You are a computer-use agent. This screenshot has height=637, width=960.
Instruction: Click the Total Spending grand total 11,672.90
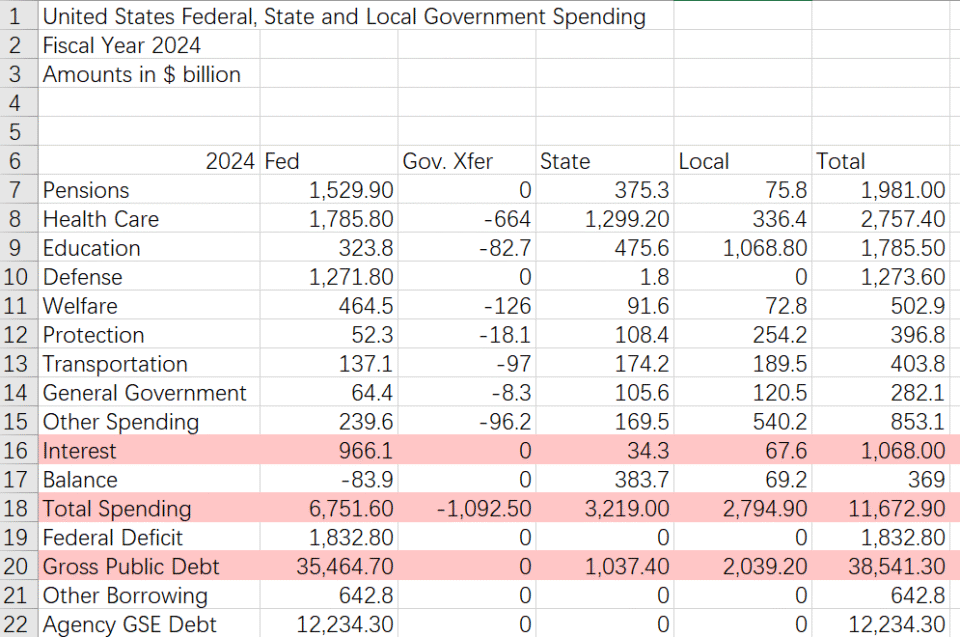[881, 508]
